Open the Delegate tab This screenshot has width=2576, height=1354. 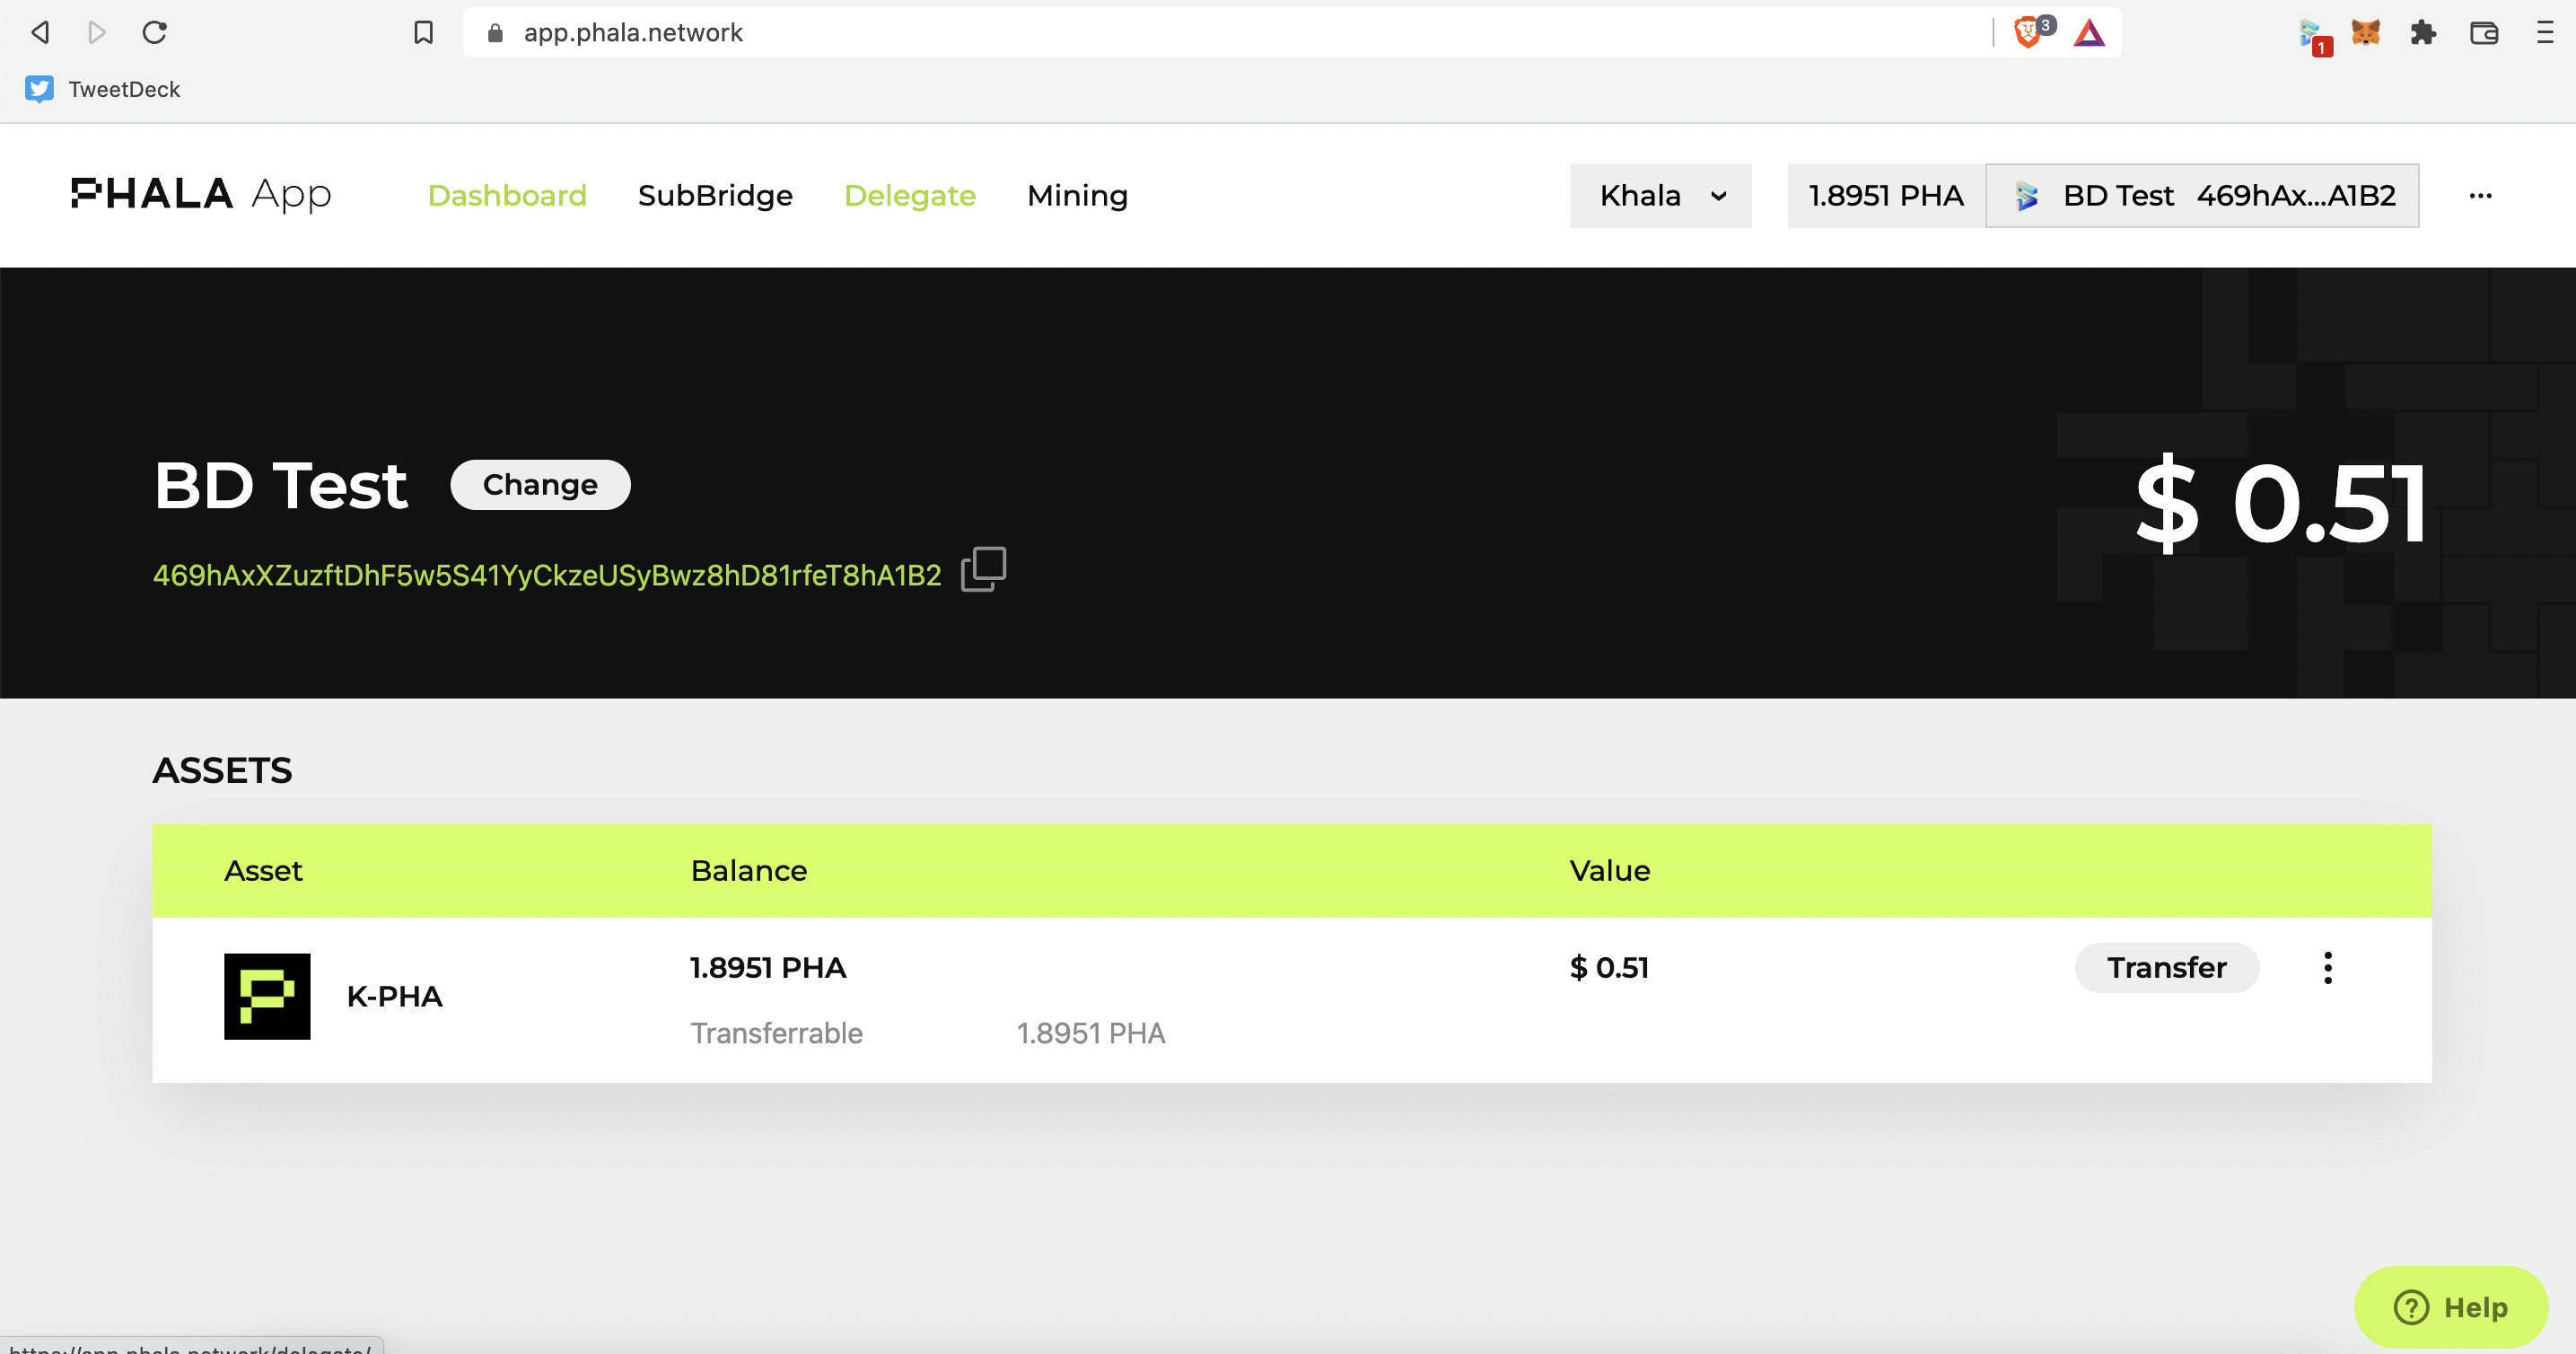click(910, 195)
